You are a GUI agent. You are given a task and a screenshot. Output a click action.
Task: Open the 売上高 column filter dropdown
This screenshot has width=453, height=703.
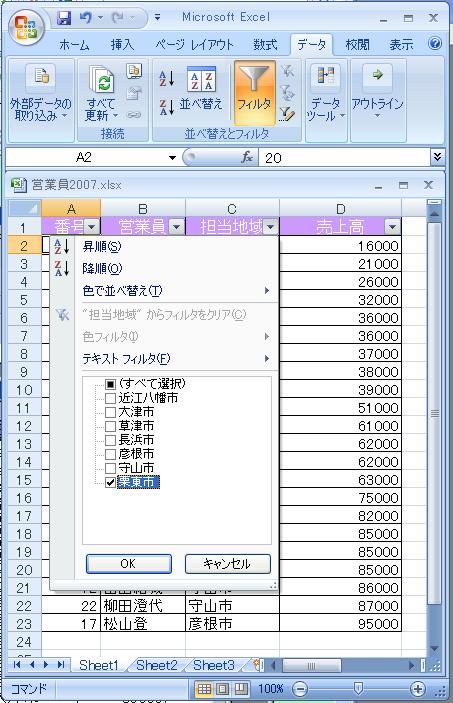[392, 227]
